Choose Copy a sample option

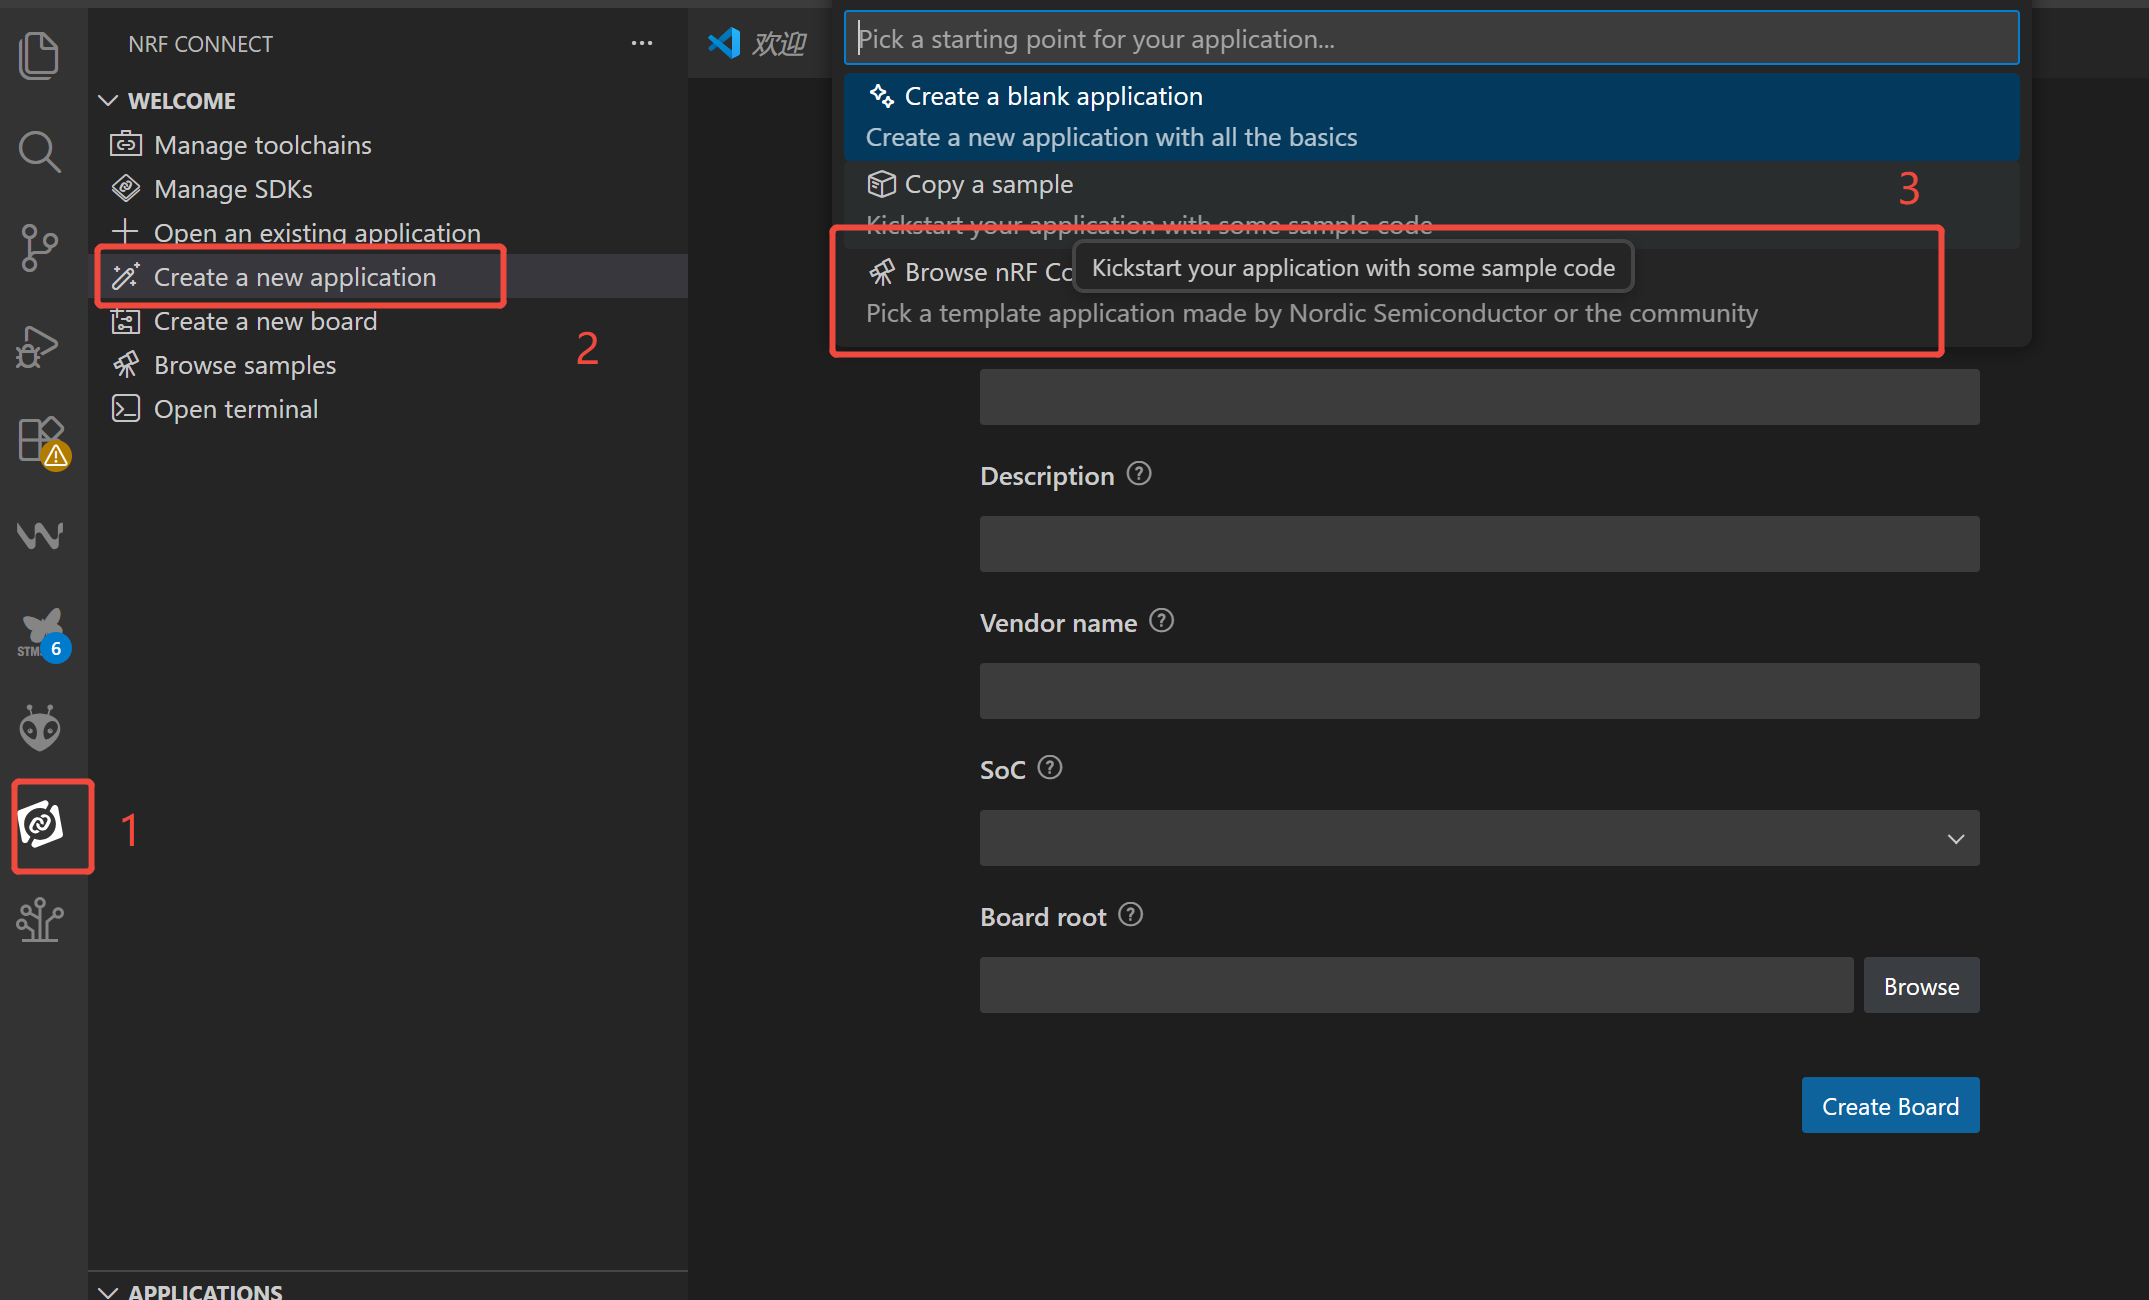(988, 185)
